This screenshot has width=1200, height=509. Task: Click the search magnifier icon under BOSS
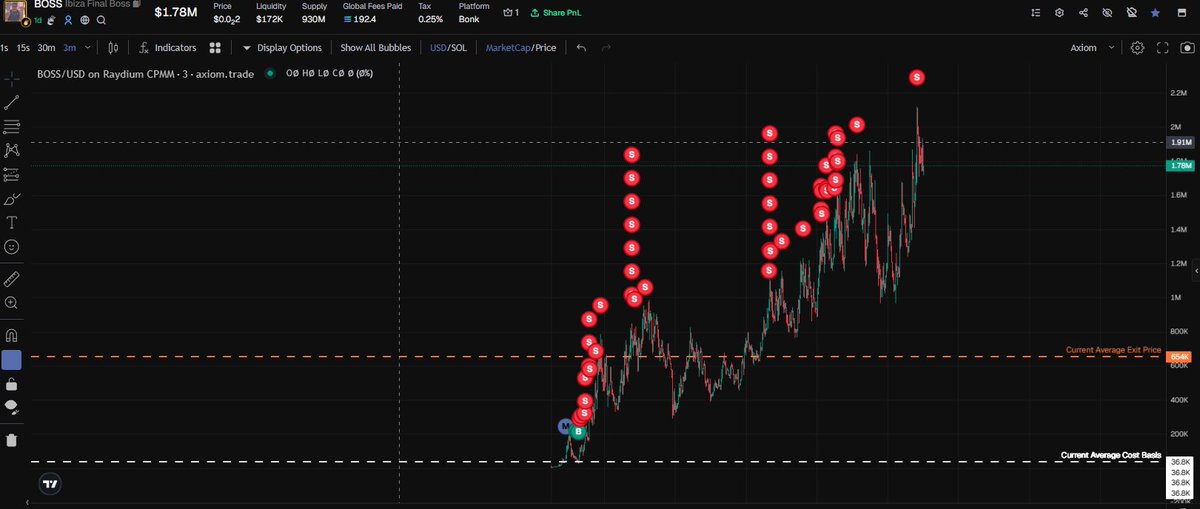click(101, 19)
